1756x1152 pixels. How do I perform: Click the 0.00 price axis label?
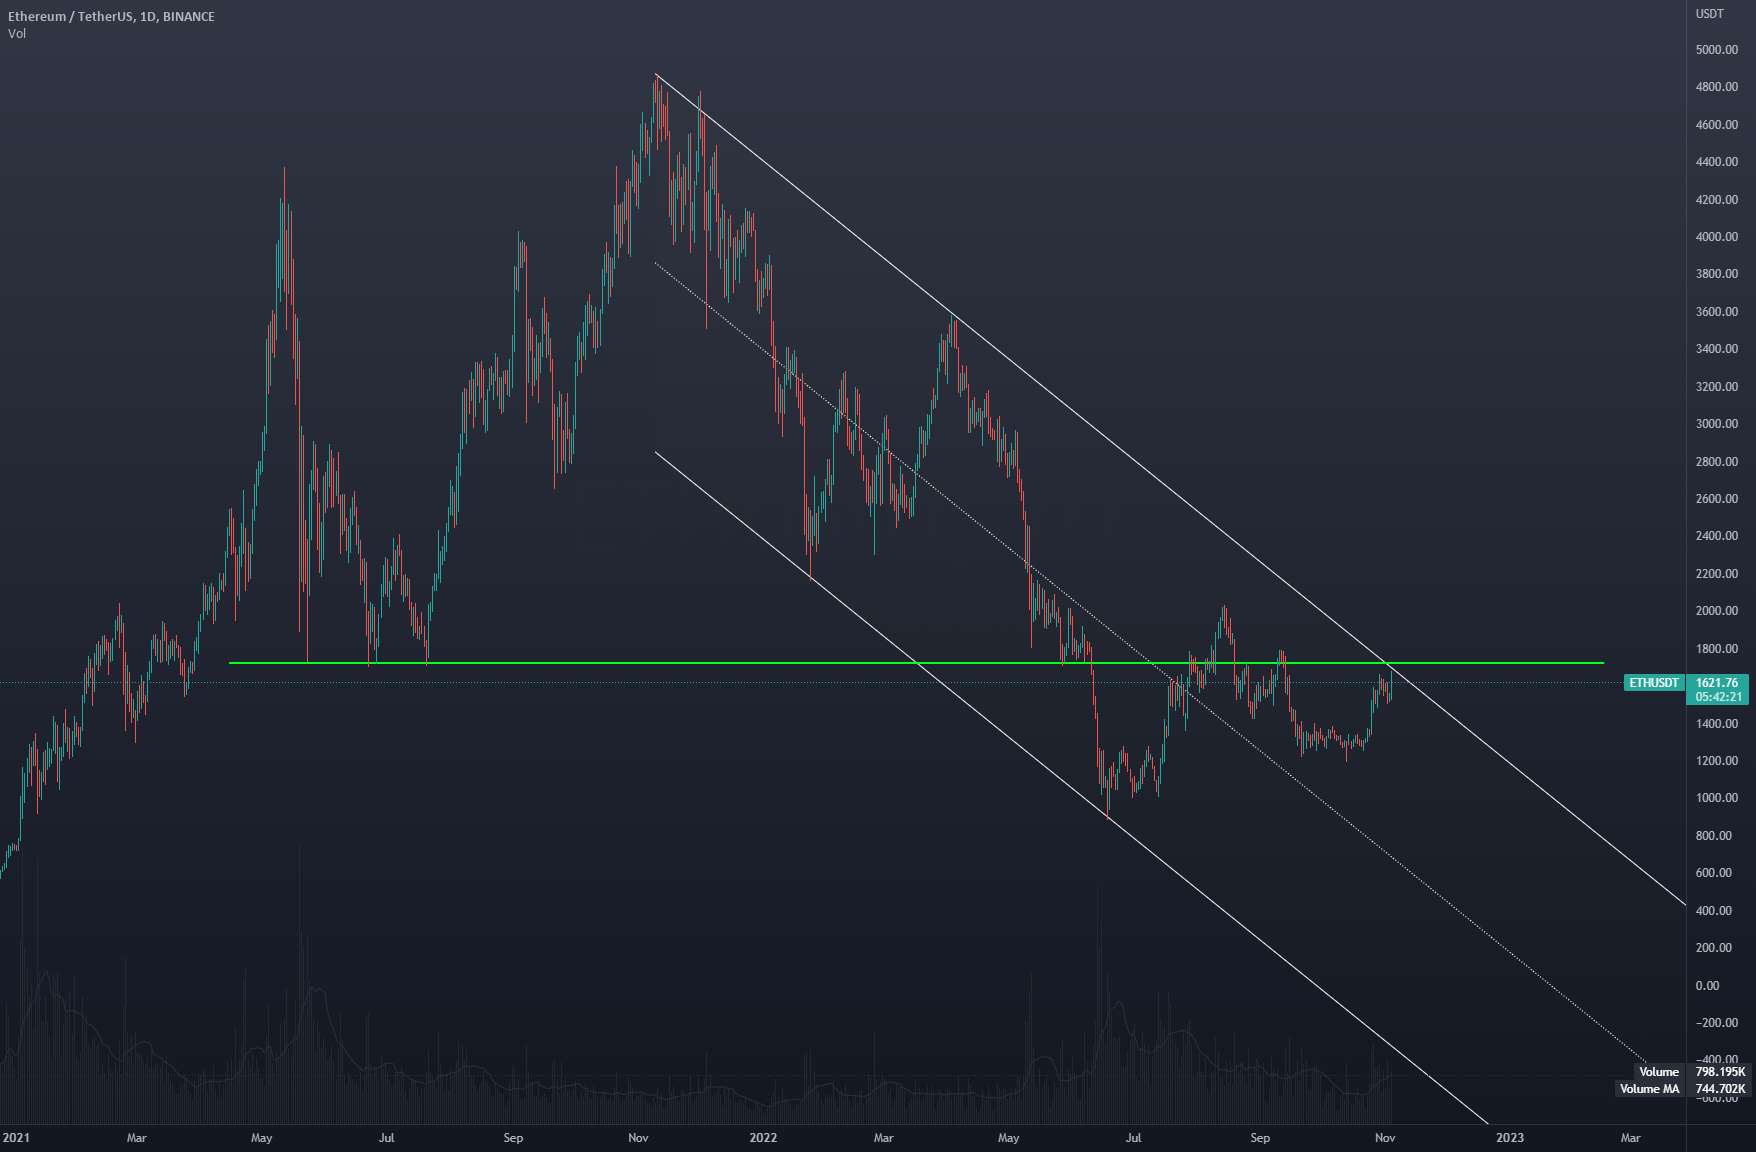point(1707,986)
